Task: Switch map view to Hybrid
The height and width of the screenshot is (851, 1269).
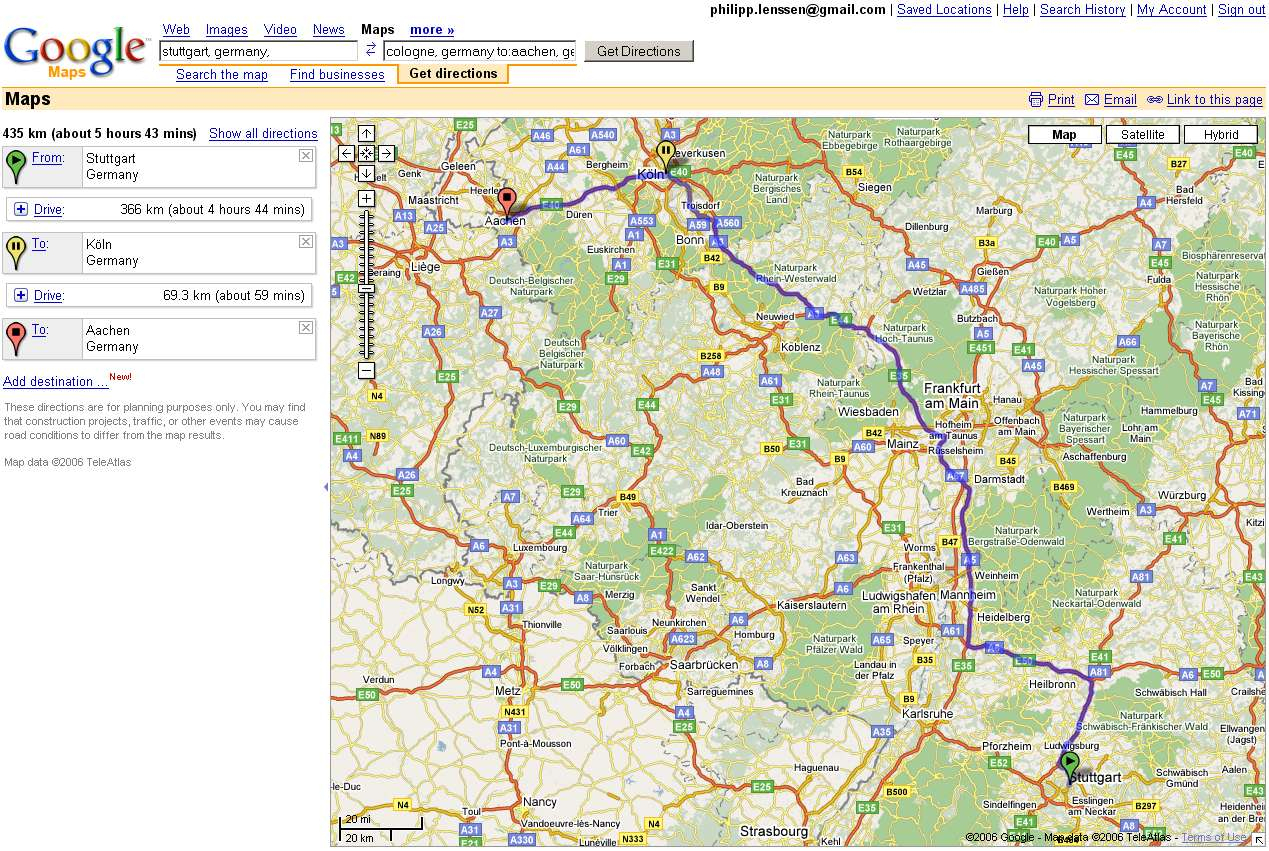Action: 1221,134
